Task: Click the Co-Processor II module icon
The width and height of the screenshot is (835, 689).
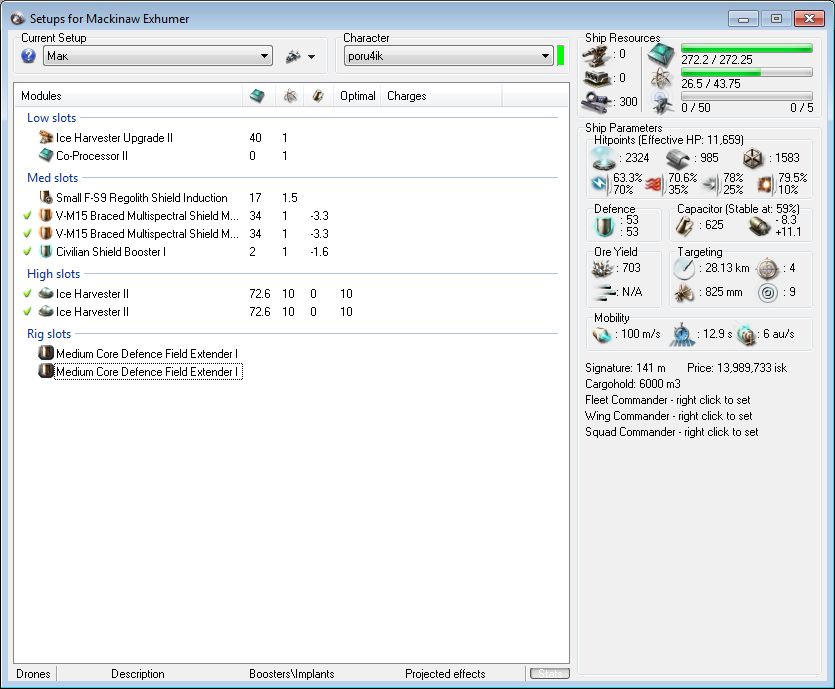Action: 46,155
